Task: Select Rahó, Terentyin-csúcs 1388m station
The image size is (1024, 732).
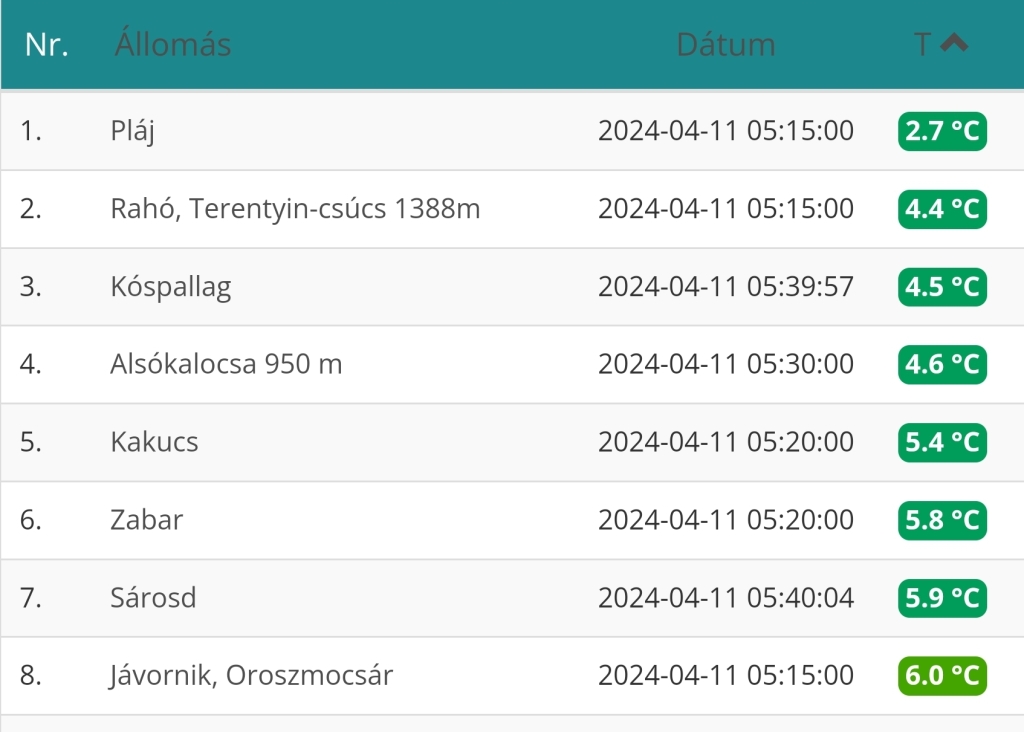Action: click(x=295, y=209)
